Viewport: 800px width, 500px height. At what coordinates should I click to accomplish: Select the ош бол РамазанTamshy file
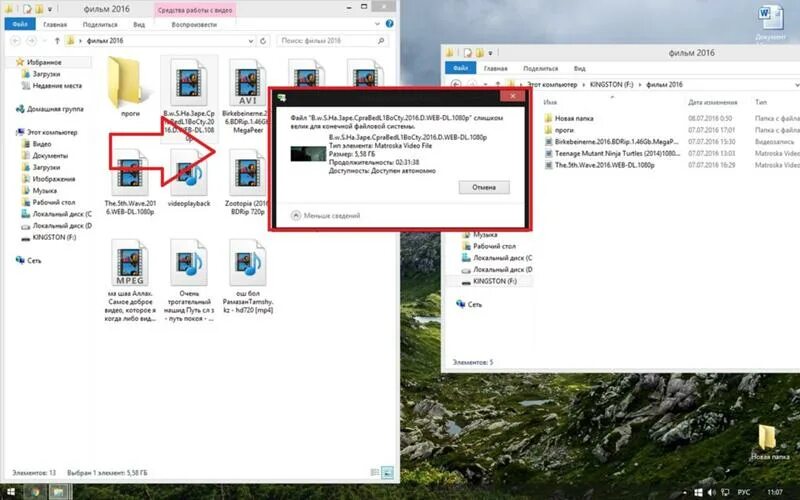pyautogui.click(x=247, y=263)
